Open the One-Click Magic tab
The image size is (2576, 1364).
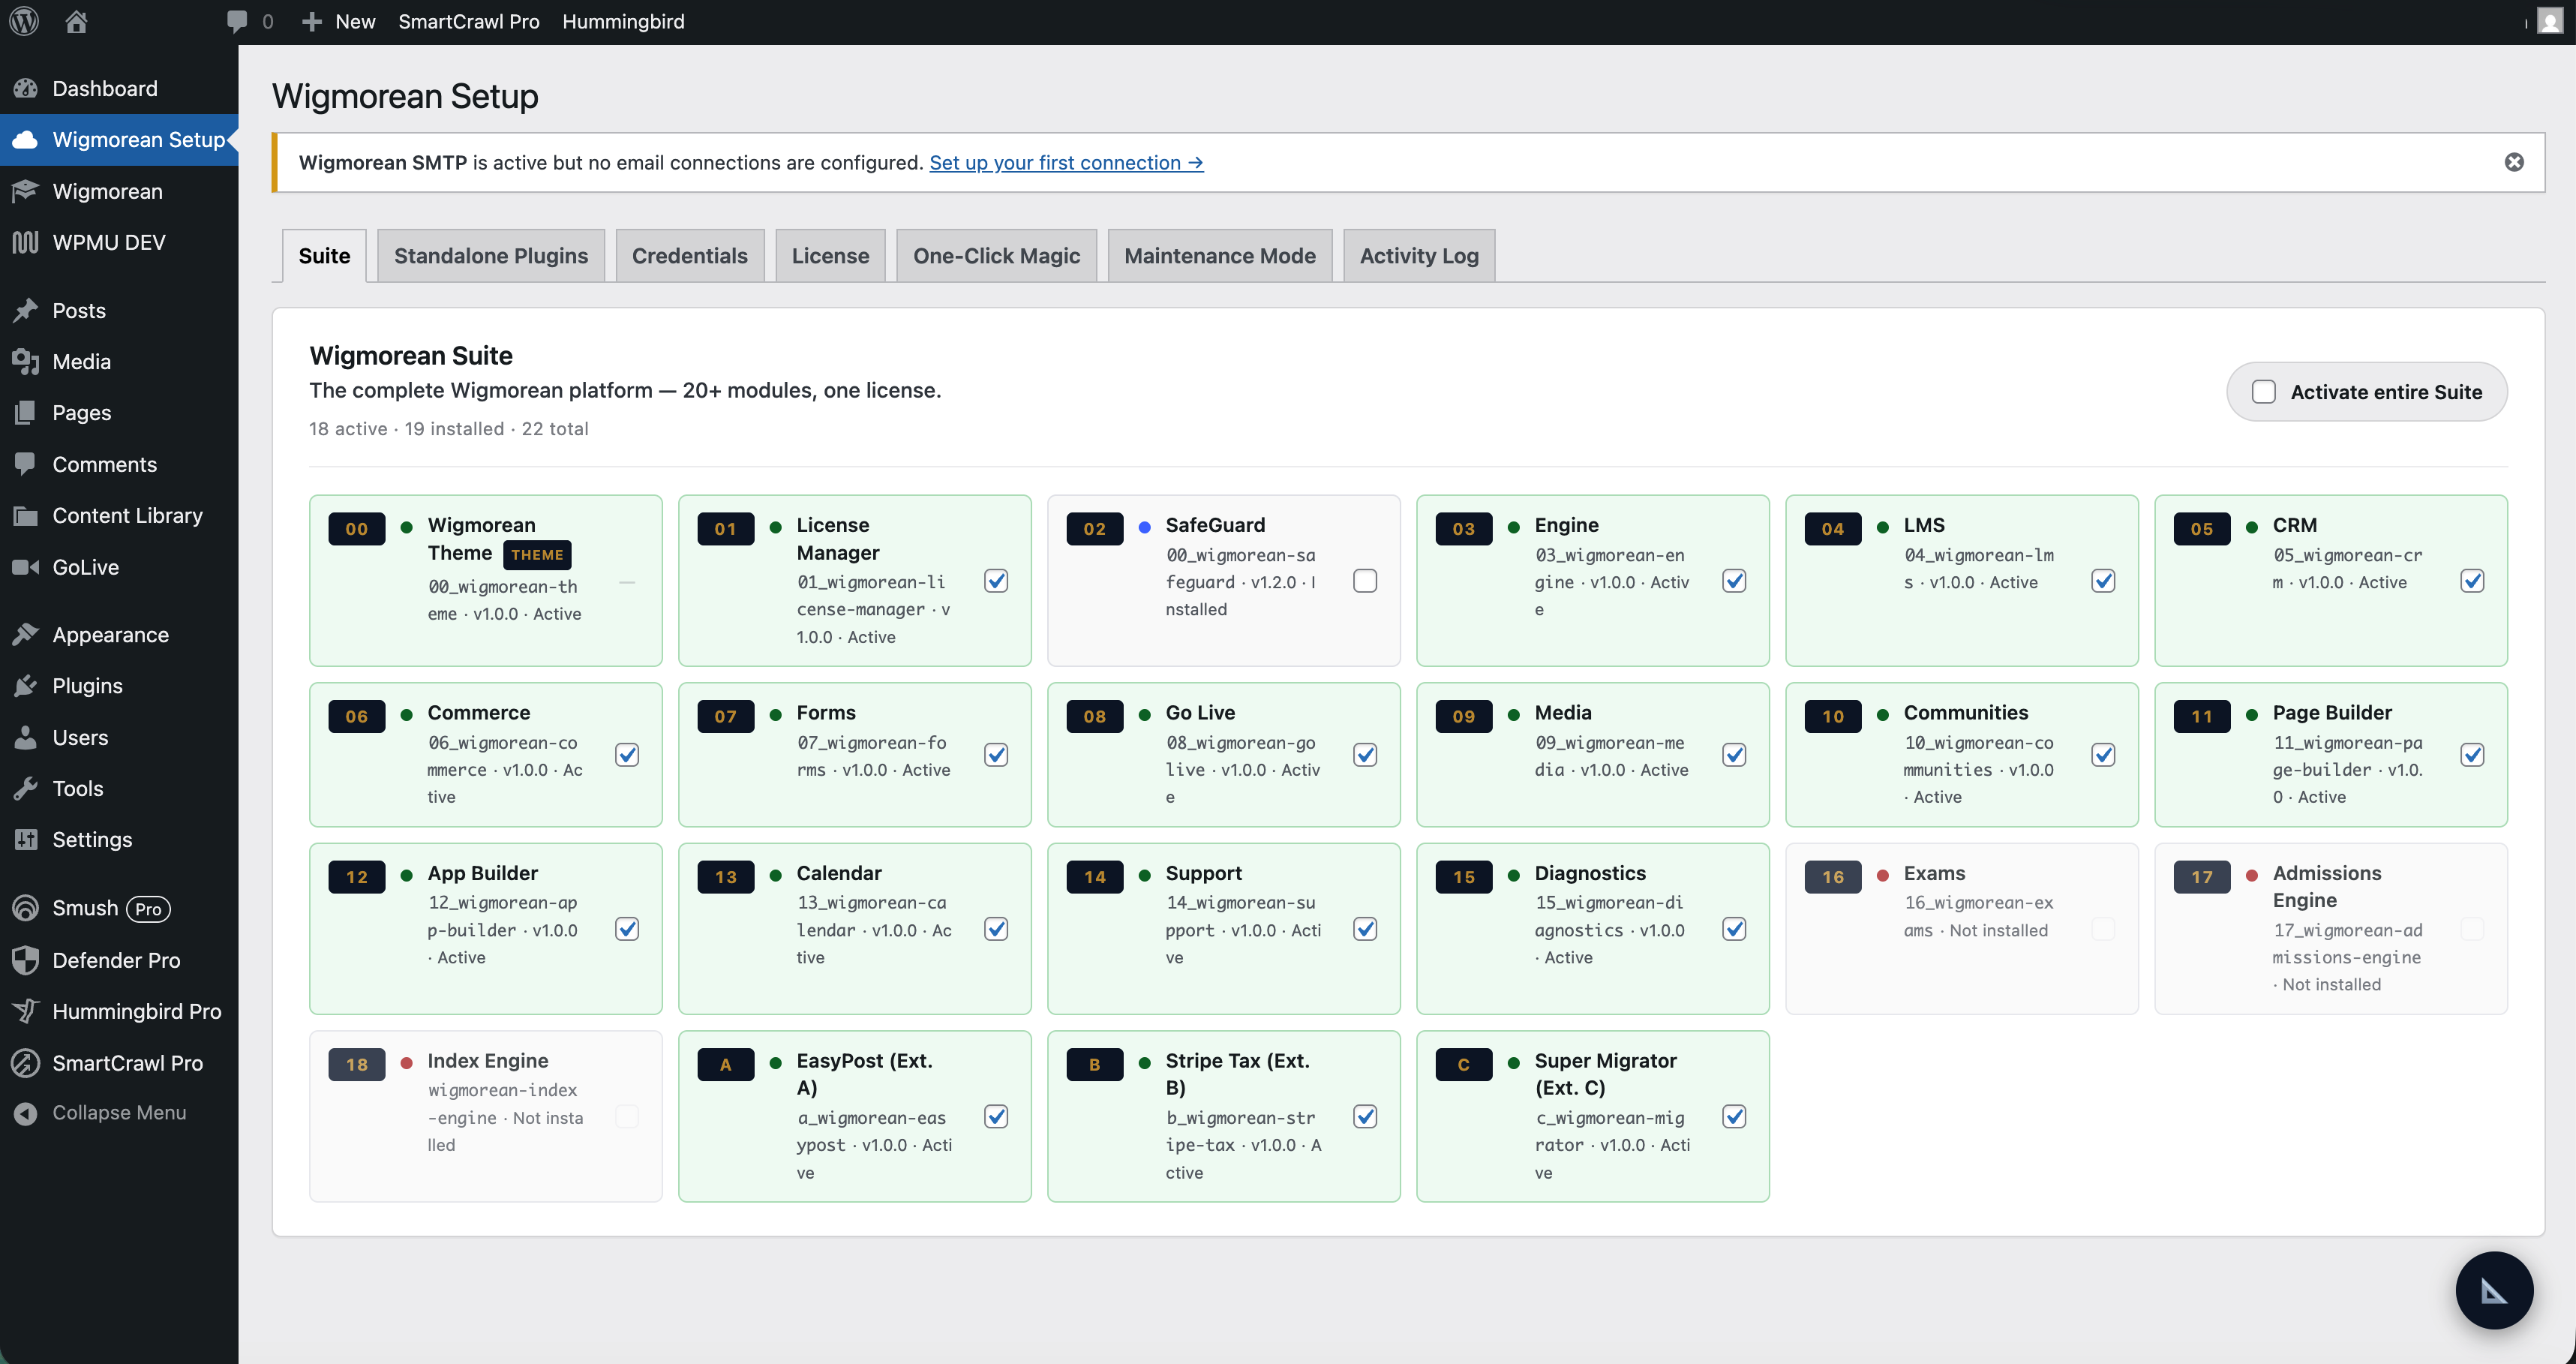pyautogui.click(x=996, y=256)
